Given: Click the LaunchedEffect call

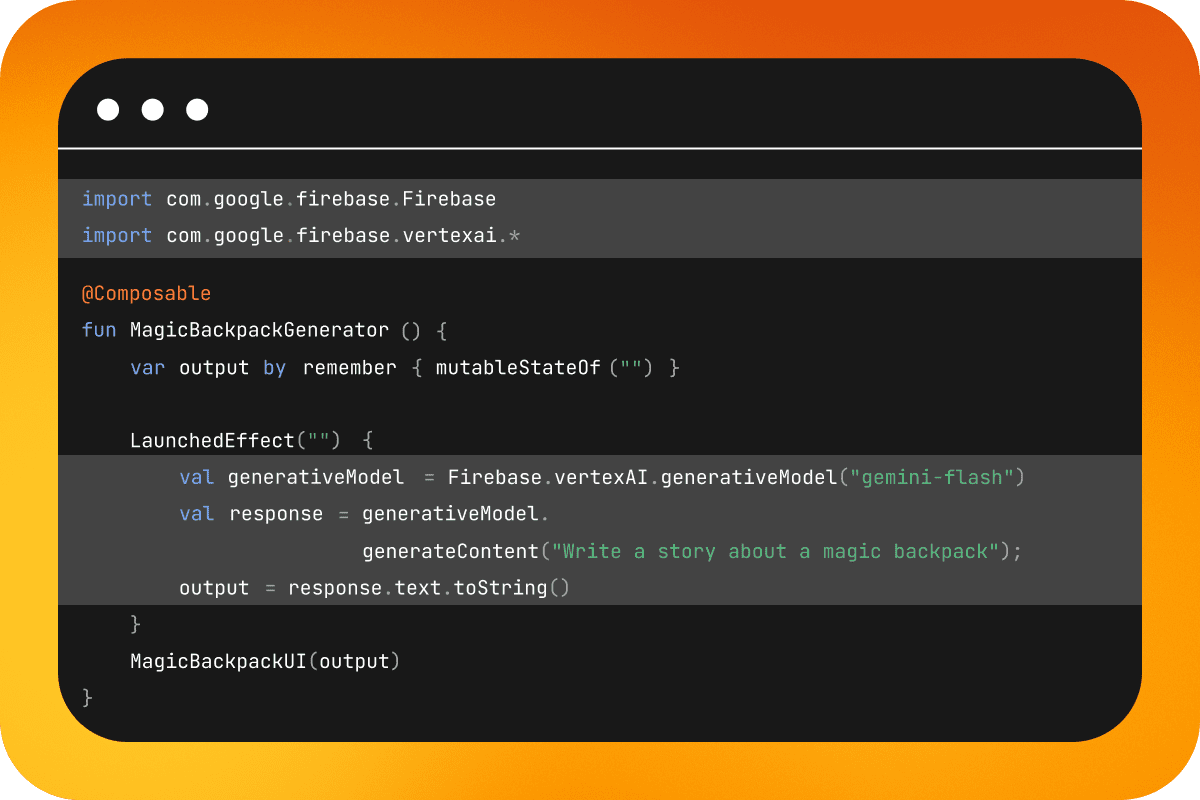Looking at the screenshot, I should (212, 441).
